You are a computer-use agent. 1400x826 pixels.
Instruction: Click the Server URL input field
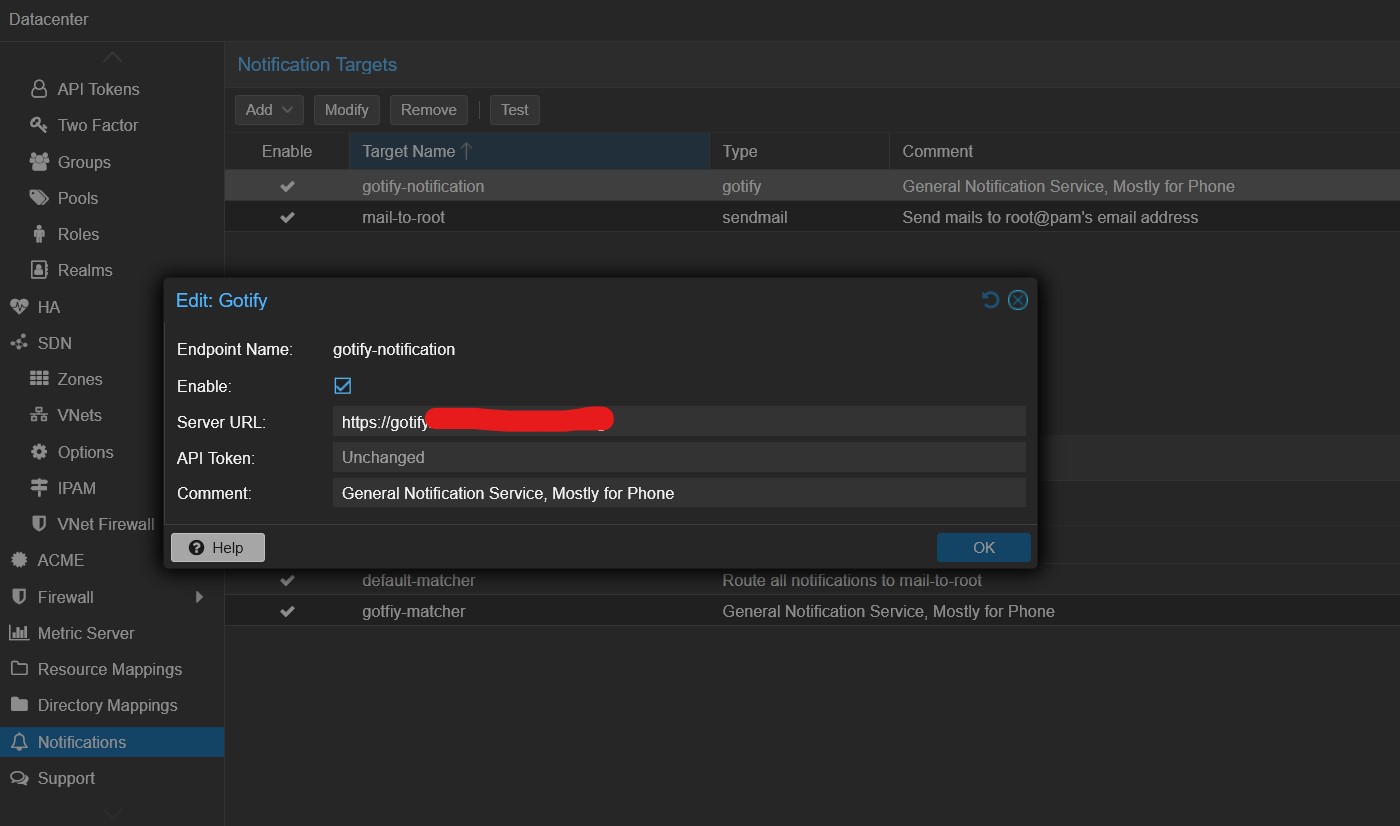click(x=679, y=421)
